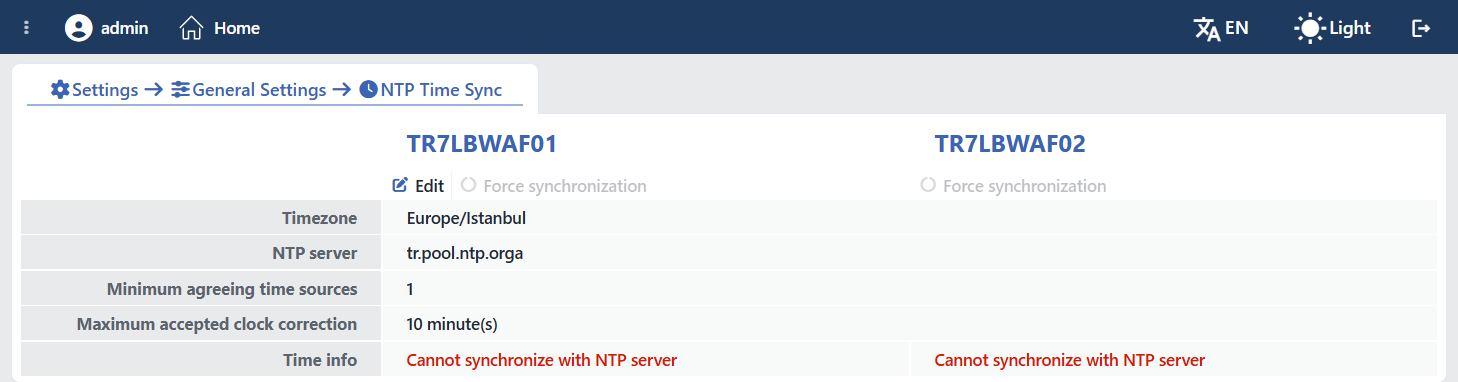Click the admin user avatar icon
1458x382 pixels.
coord(78,28)
